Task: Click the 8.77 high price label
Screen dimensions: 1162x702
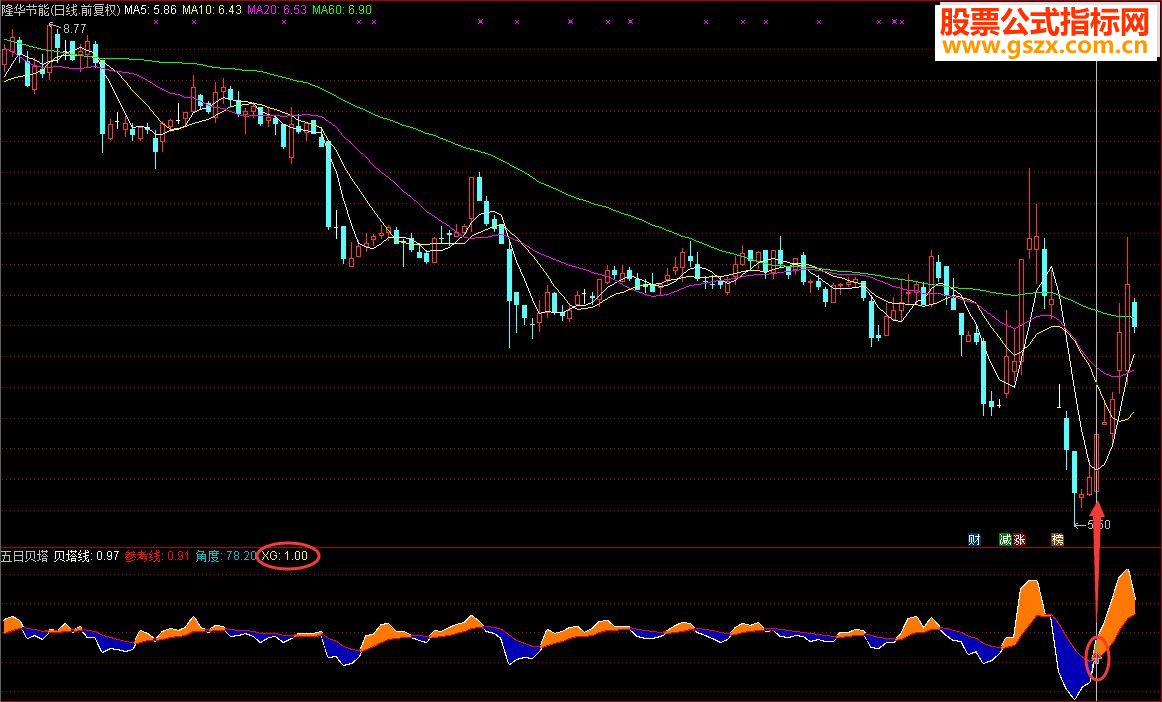Action: pyautogui.click(x=74, y=28)
